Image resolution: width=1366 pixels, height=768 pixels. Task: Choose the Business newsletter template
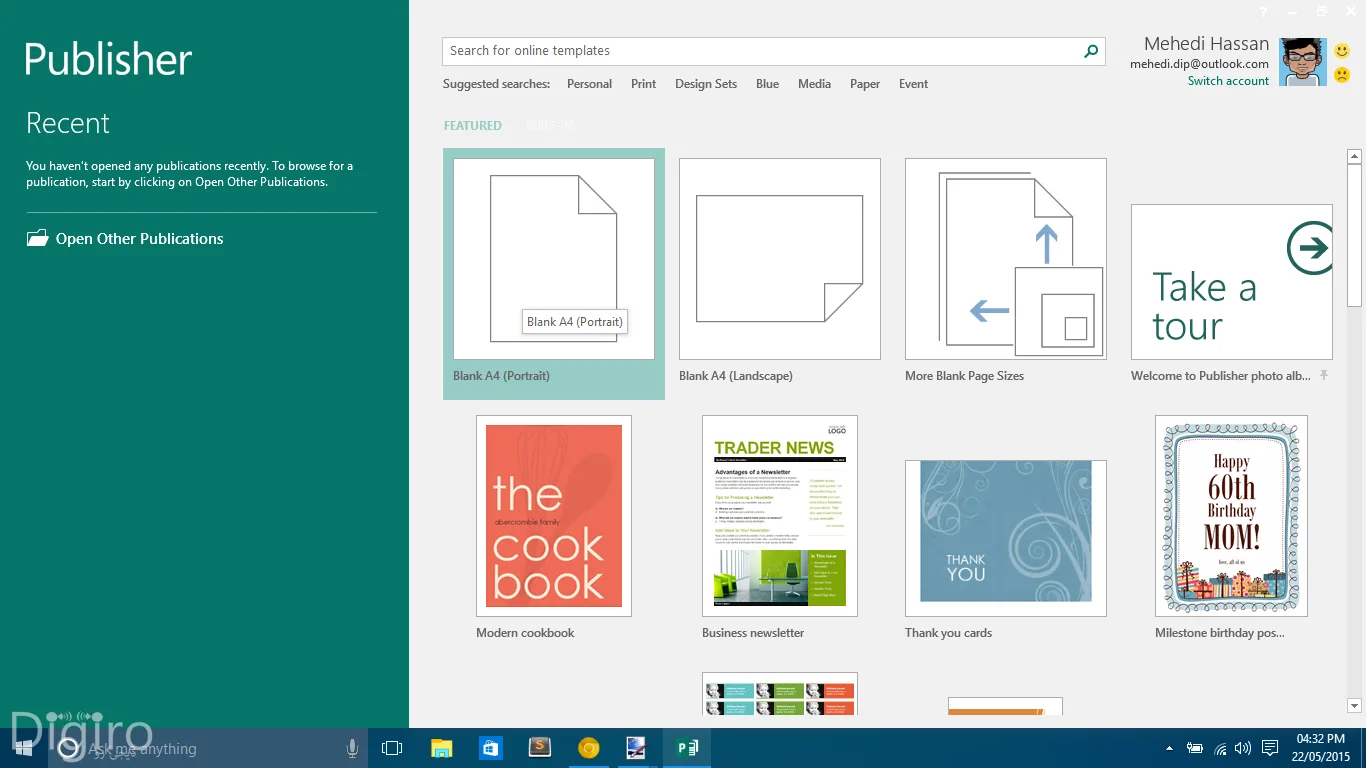pyautogui.click(x=780, y=528)
